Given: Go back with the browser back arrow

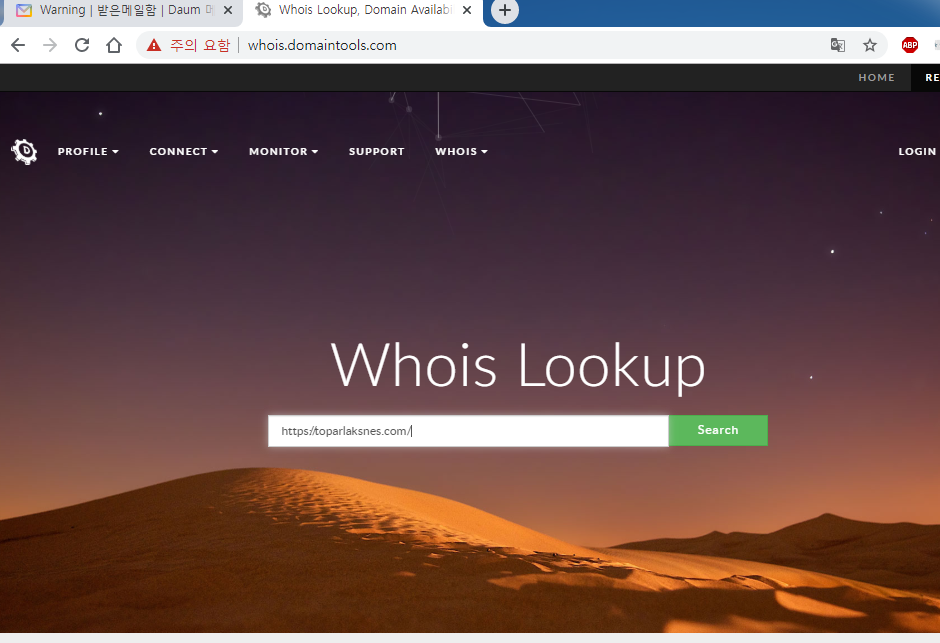Looking at the screenshot, I should coord(18,45).
